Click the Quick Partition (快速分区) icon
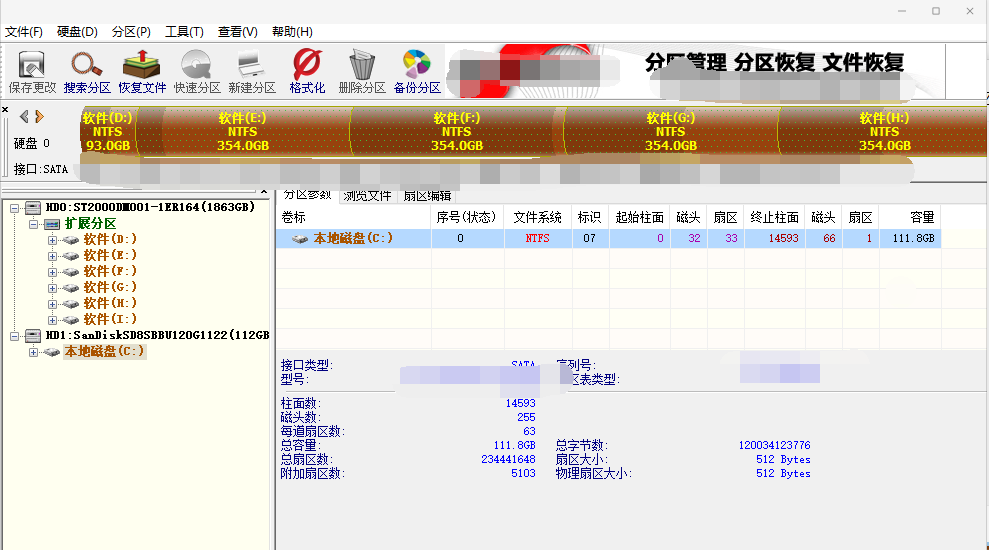Viewport: 989px width, 550px height. [196, 64]
